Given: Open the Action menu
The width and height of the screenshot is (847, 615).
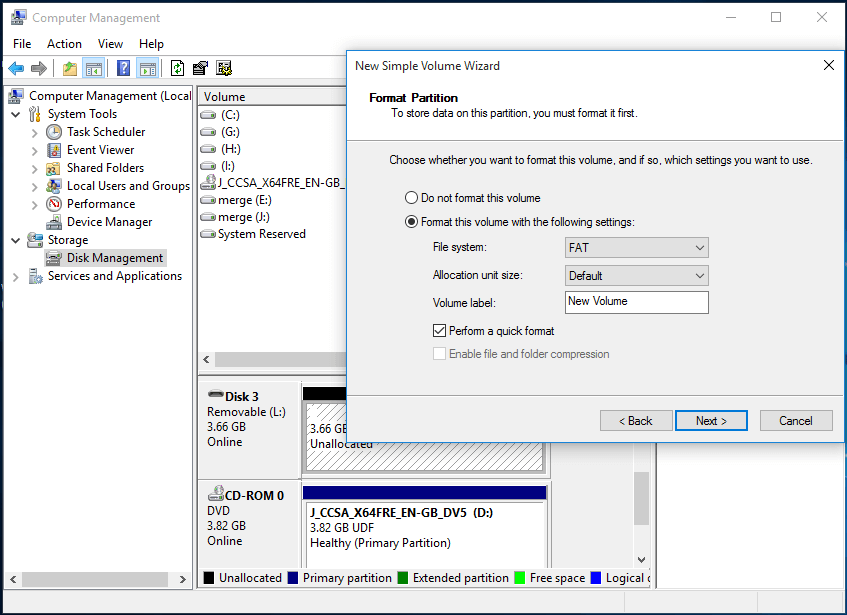Looking at the screenshot, I should point(64,43).
